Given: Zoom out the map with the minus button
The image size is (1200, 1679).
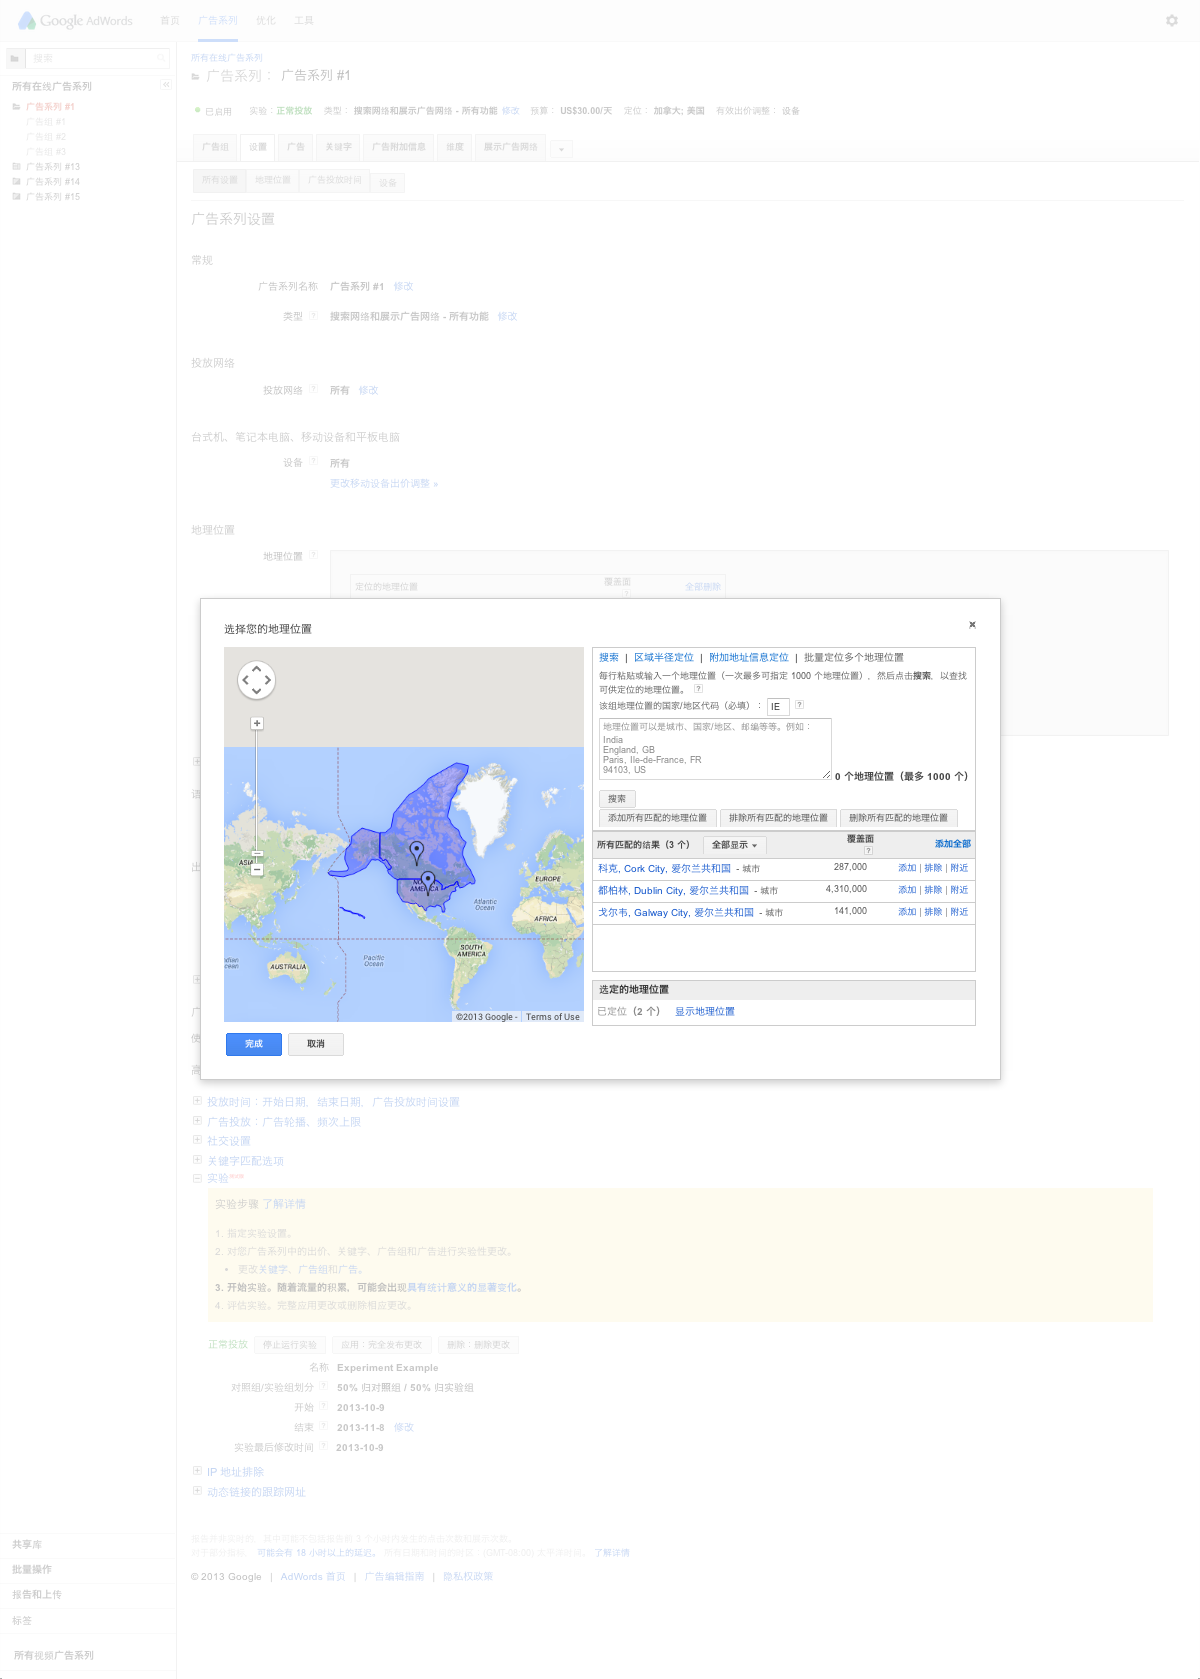Looking at the screenshot, I should click(257, 870).
